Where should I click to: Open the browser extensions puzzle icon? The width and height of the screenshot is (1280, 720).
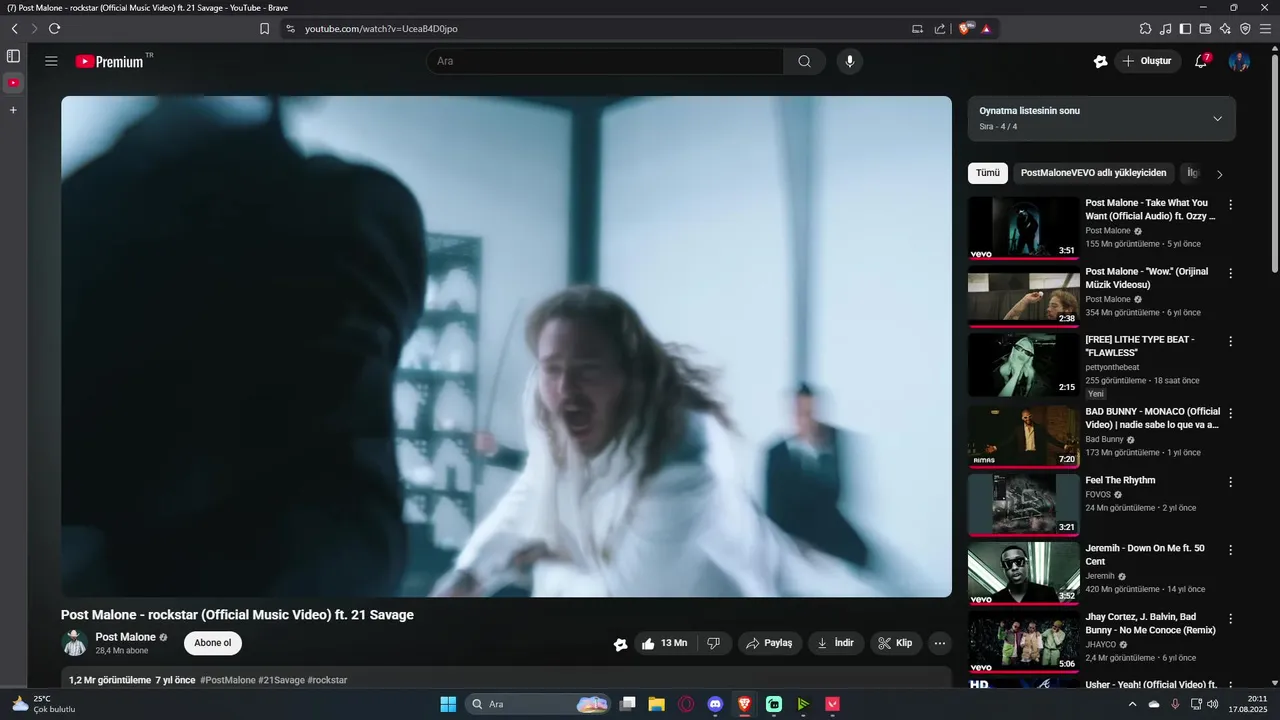click(x=1146, y=29)
